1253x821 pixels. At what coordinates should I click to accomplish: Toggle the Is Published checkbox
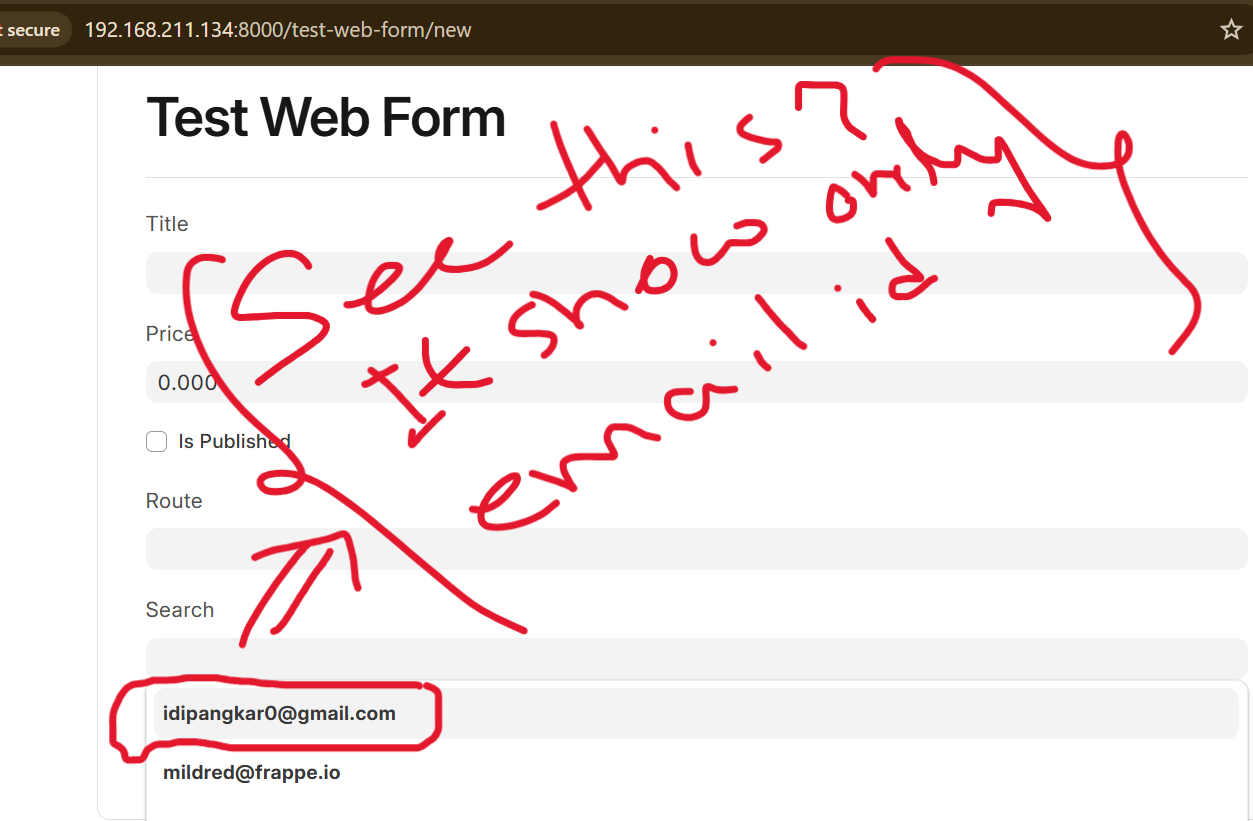[156, 441]
